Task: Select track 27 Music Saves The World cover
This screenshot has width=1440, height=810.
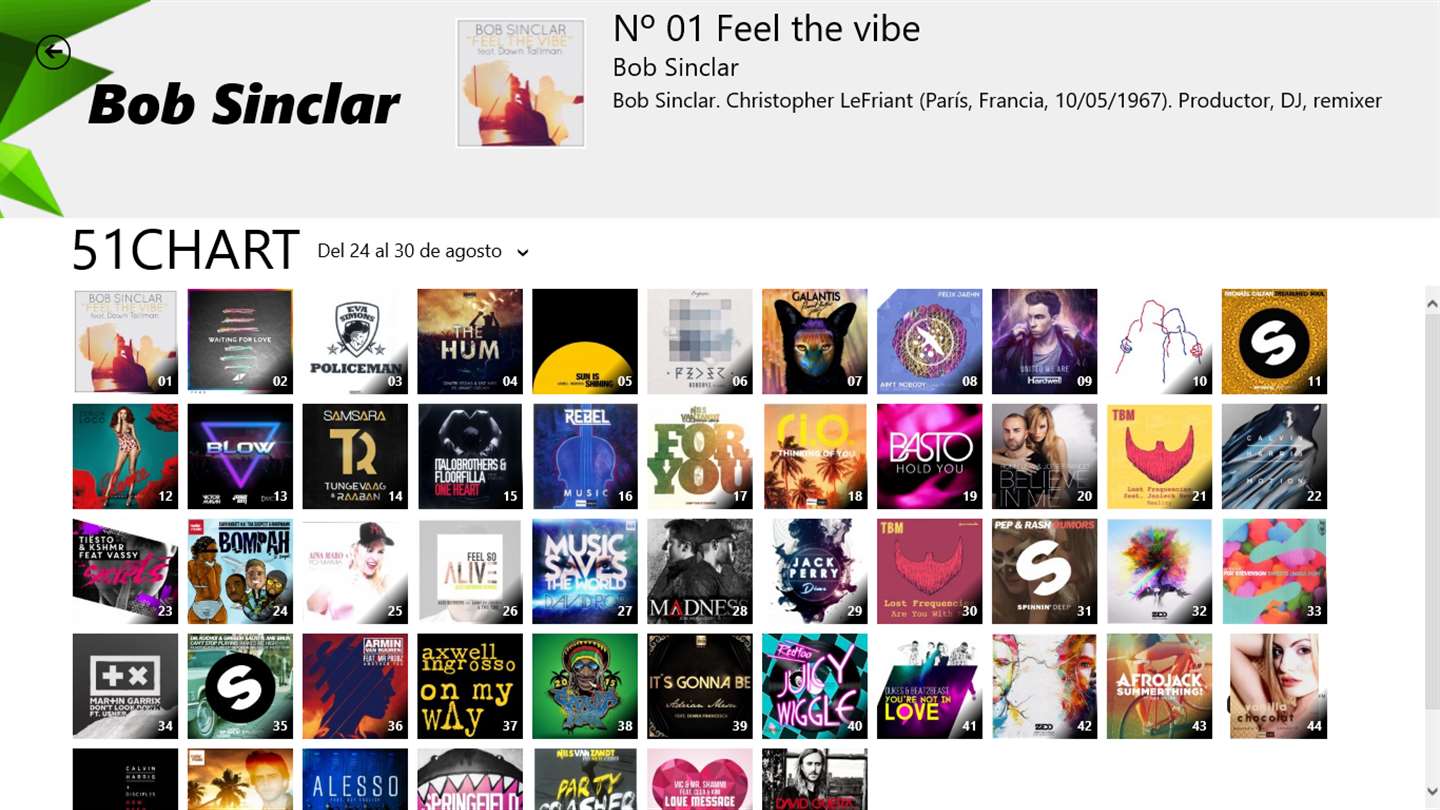Action: [x=585, y=571]
